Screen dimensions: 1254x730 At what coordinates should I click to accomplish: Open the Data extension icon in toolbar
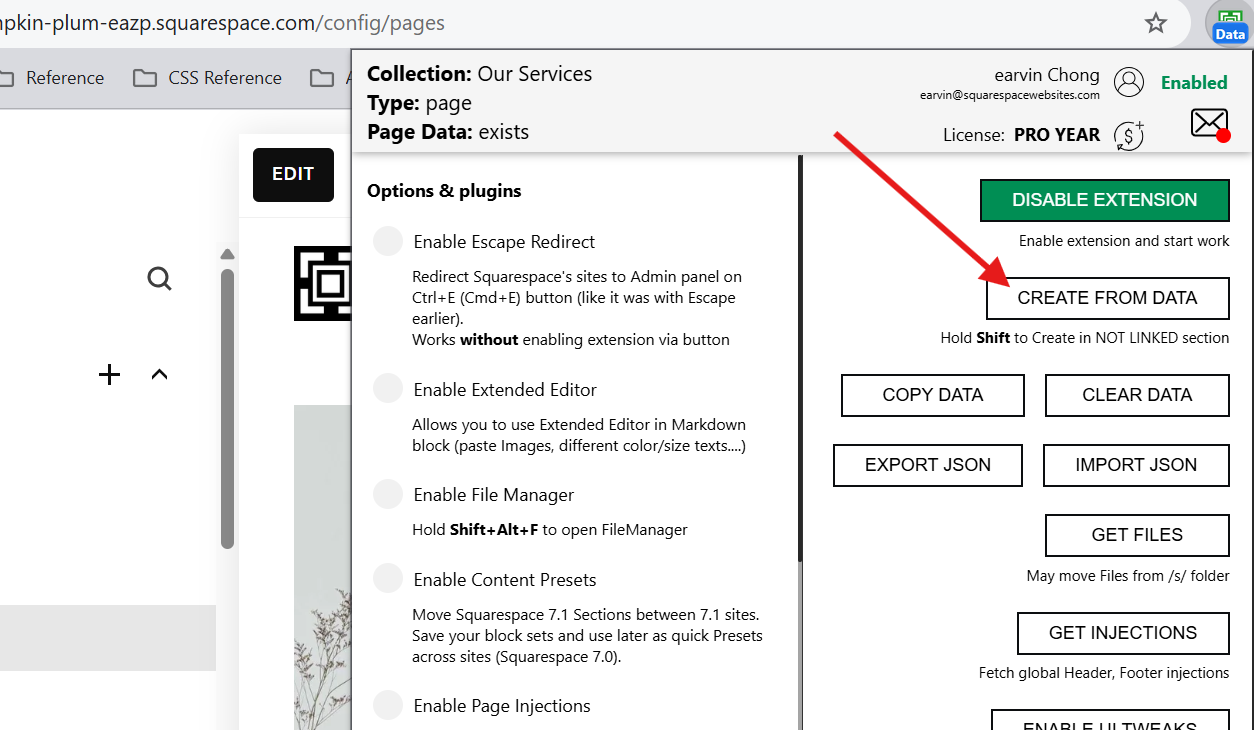tap(1229, 24)
